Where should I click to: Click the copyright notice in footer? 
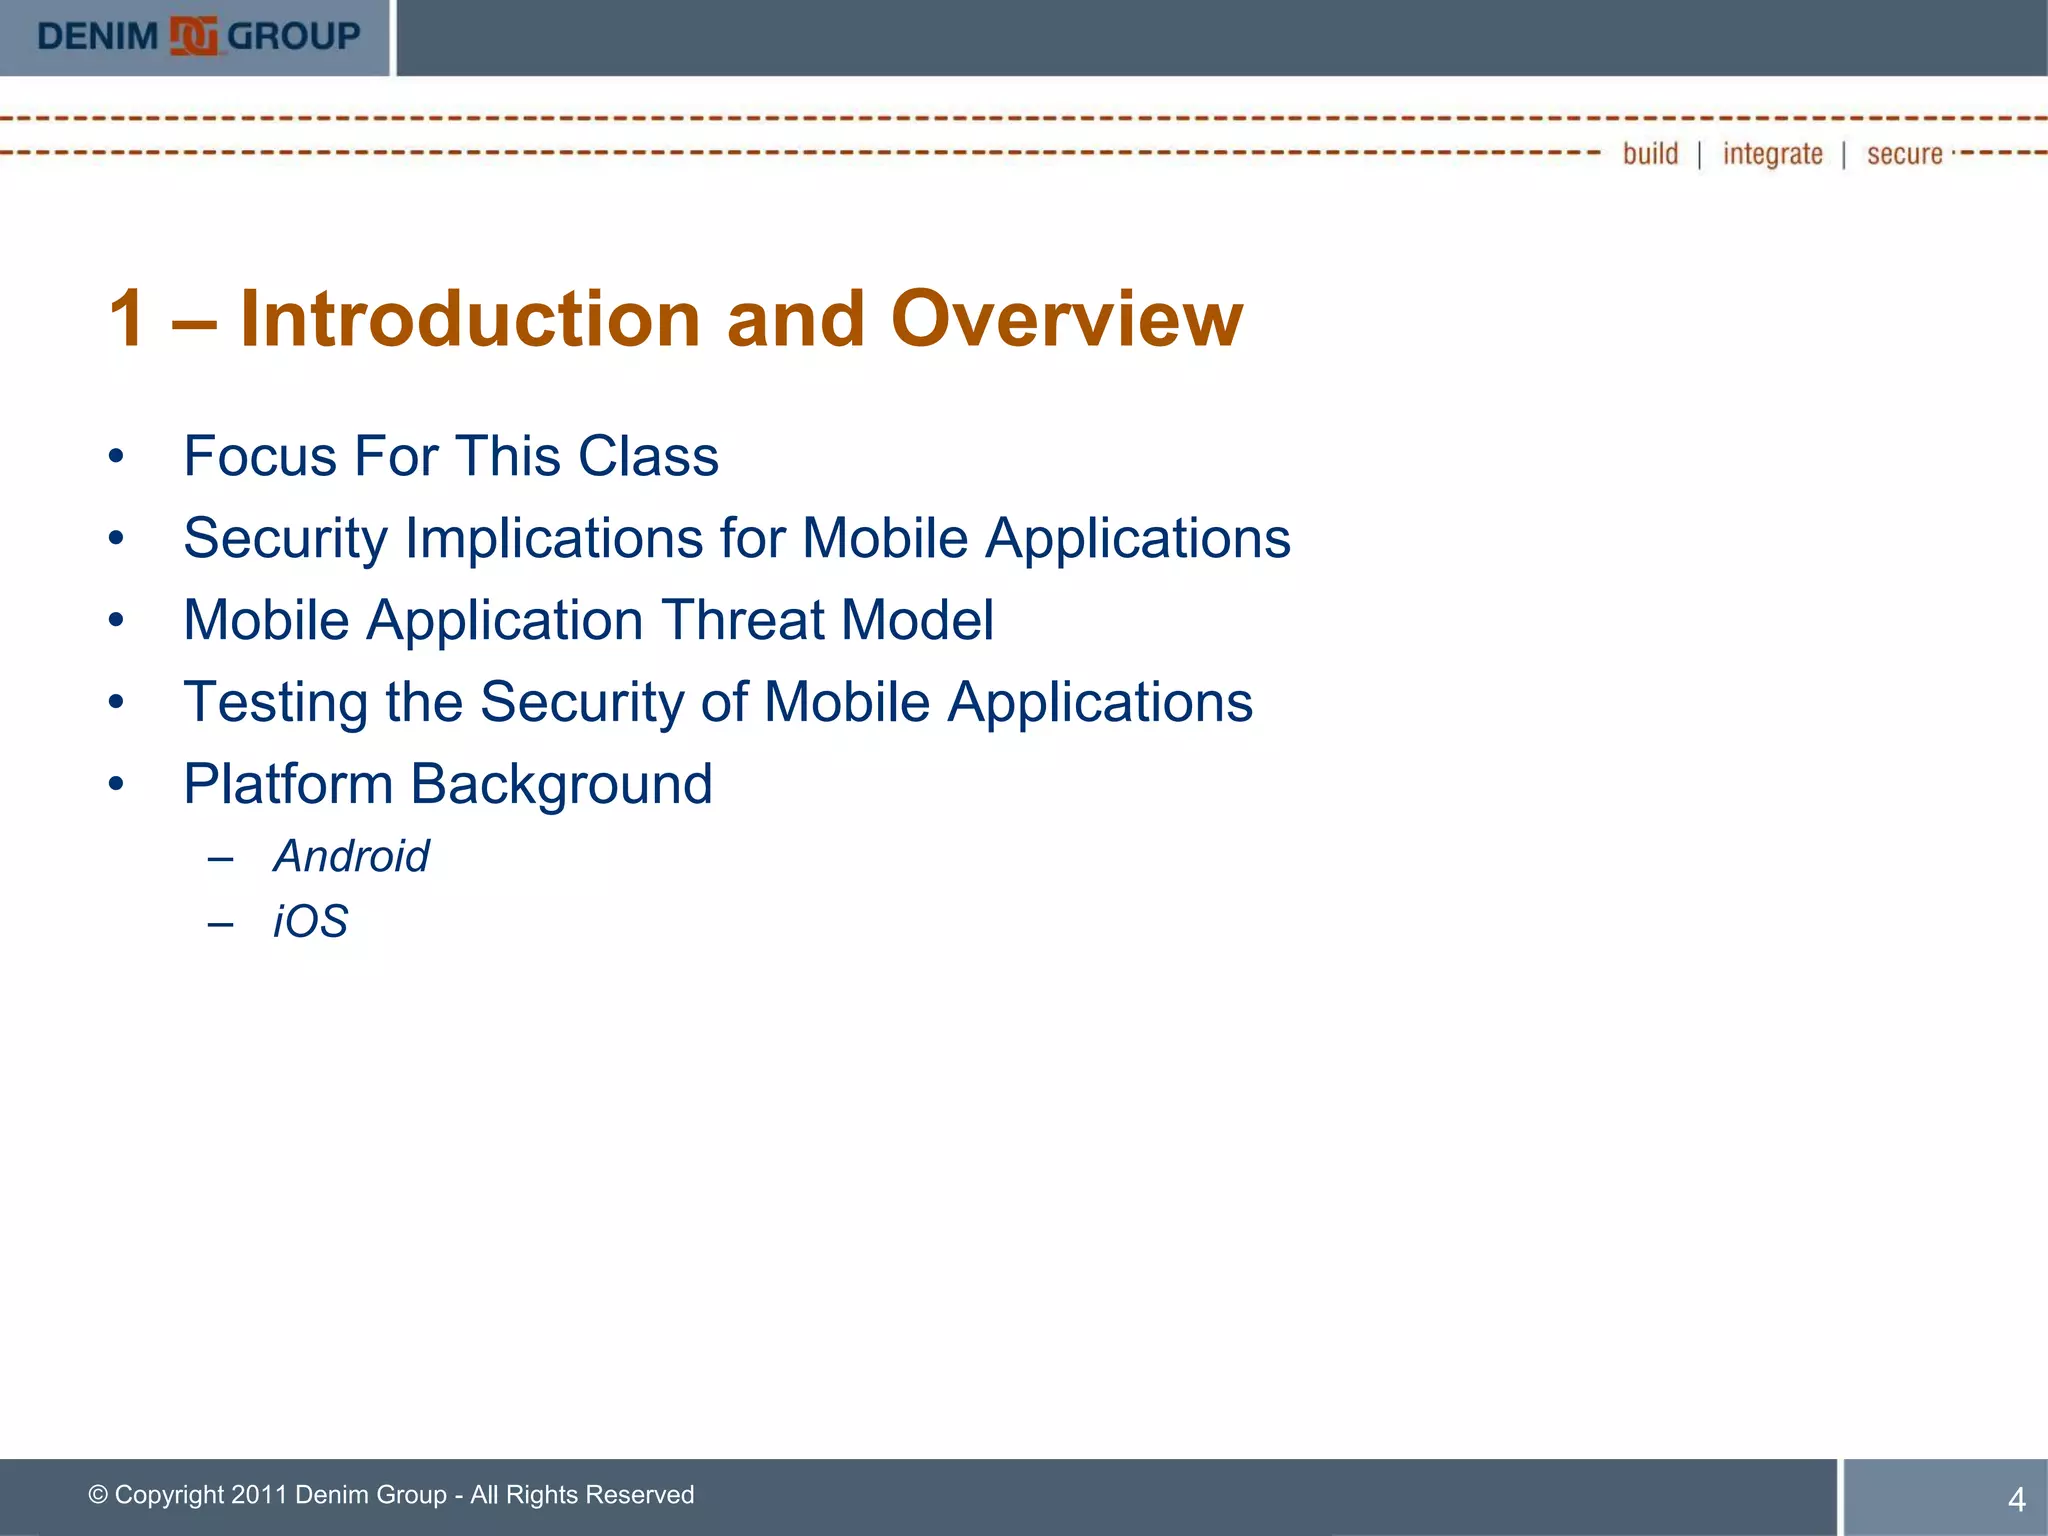(x=391, y=1495)
